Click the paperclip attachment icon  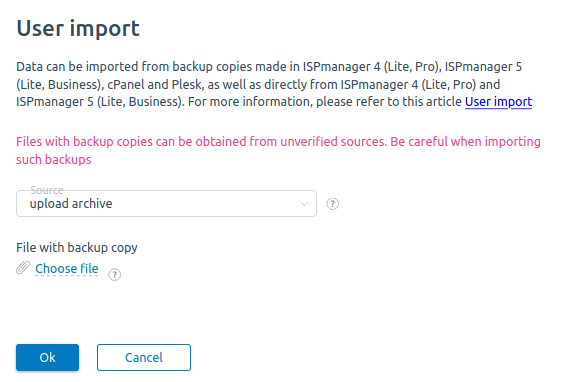(23, 268)
